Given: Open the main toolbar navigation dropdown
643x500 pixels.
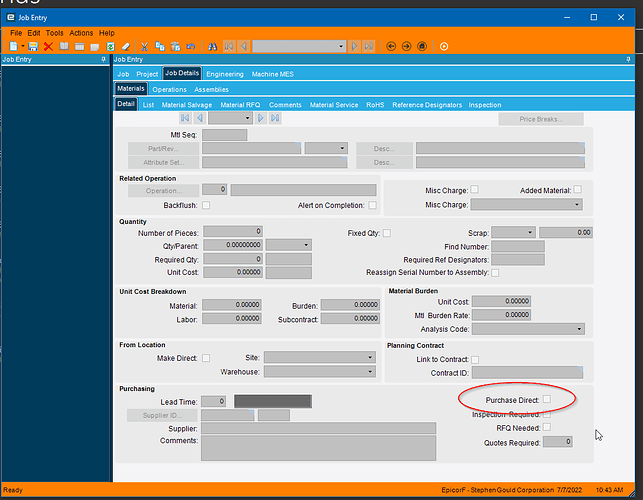Looking at the screenshot, I should [x=341, y=46].
